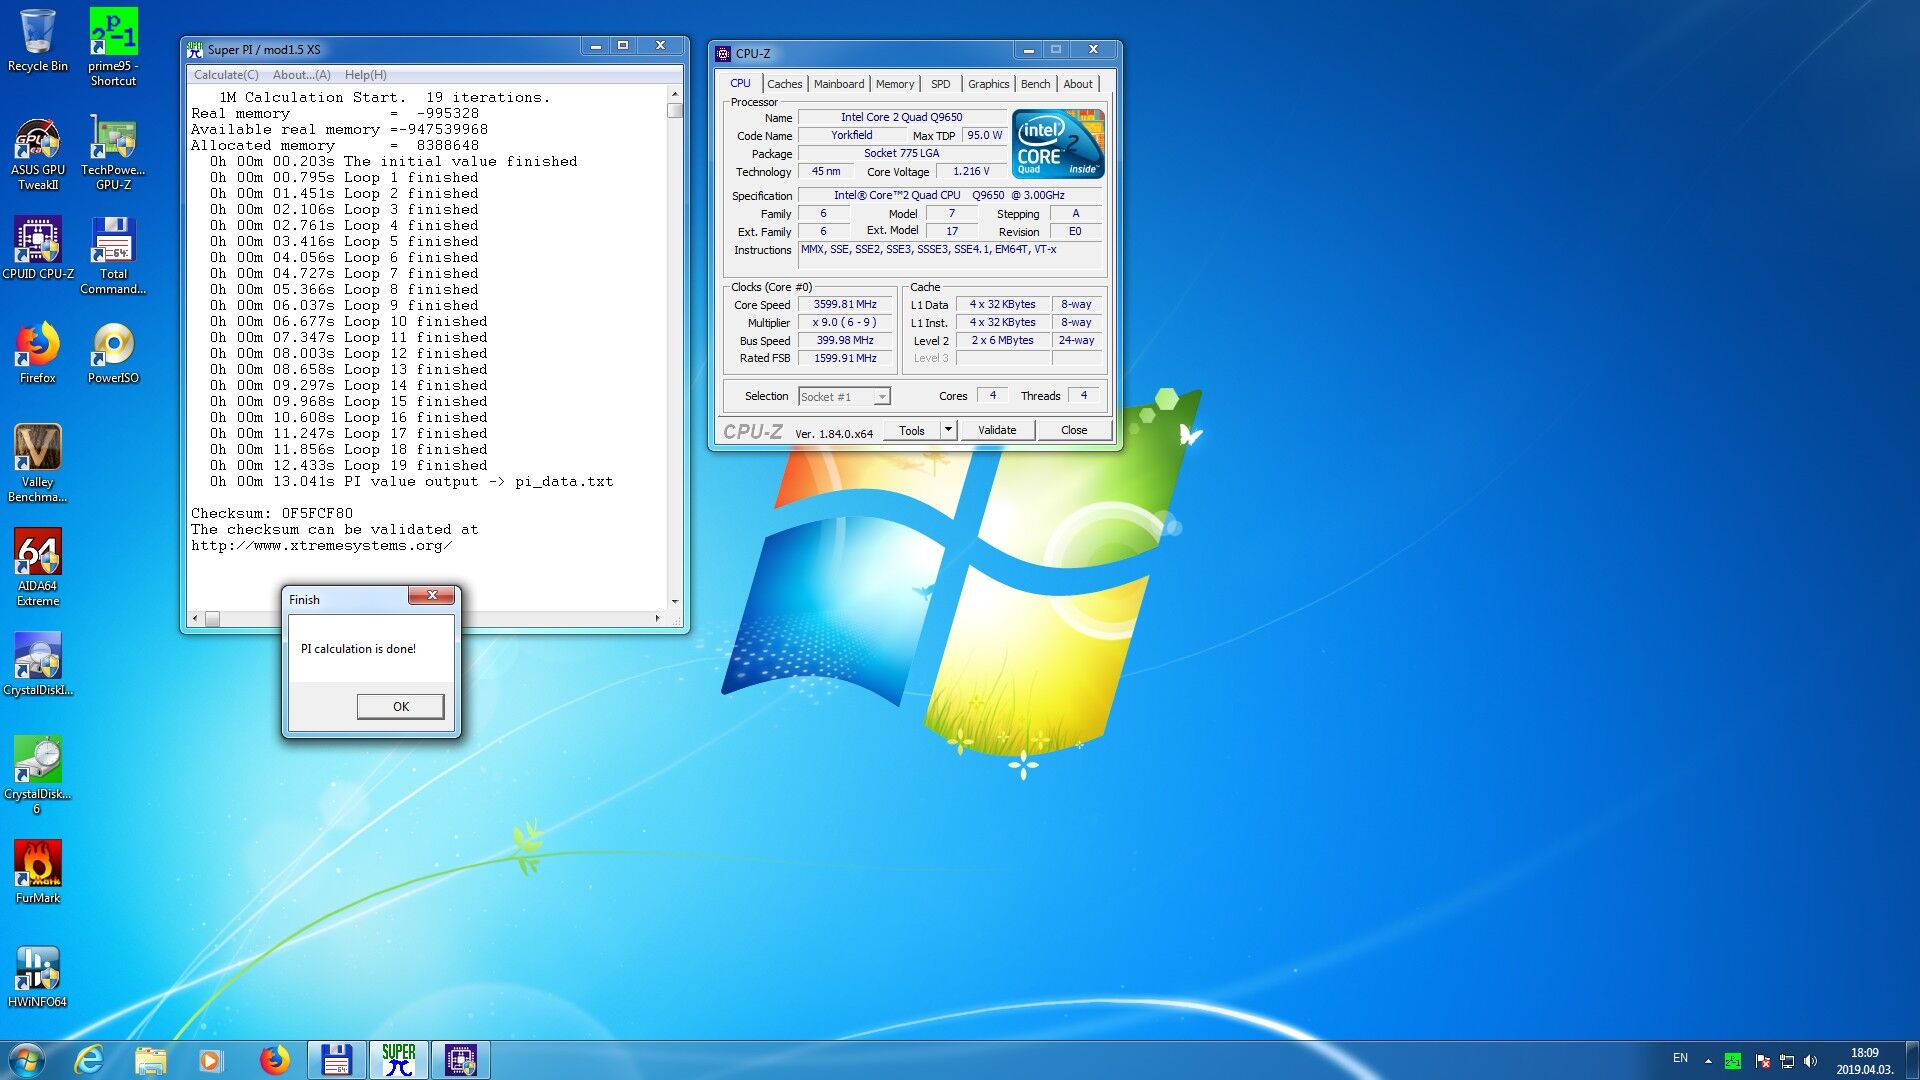Switch to Total Commander floppy taskbar icon
The height and width of the screenshot is (1080, 1920).
pos(336,1060)
